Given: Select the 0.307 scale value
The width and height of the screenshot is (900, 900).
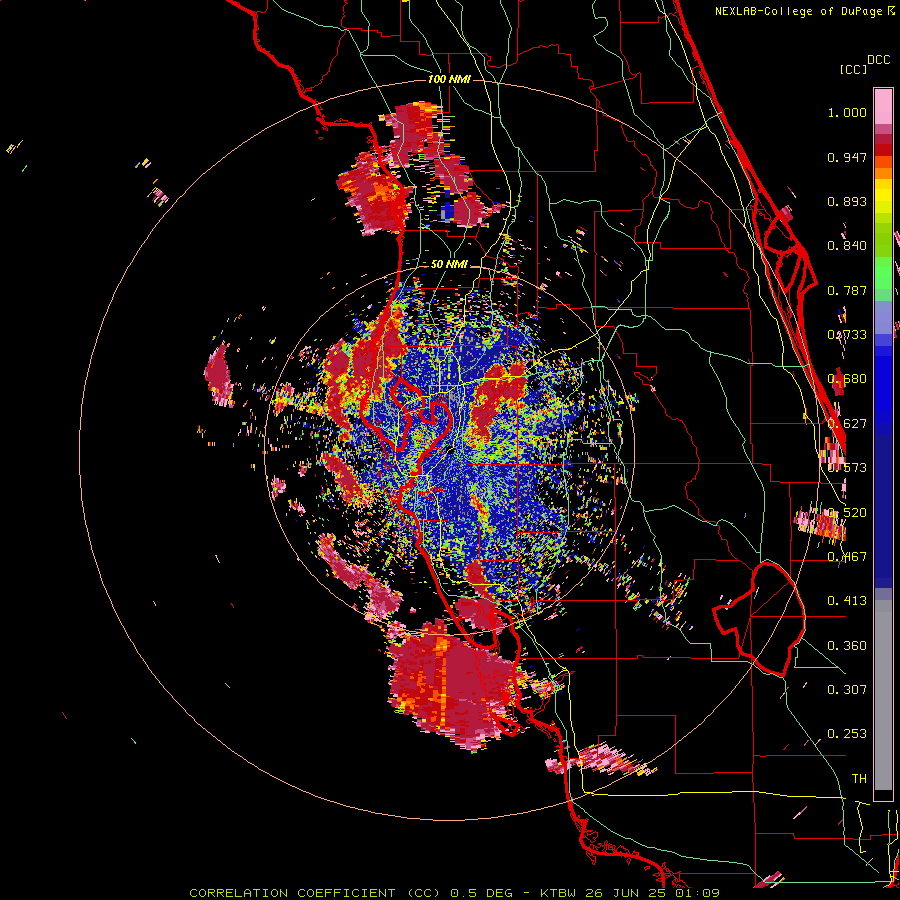Looking at the screenshot, I should tap(847, 689).
